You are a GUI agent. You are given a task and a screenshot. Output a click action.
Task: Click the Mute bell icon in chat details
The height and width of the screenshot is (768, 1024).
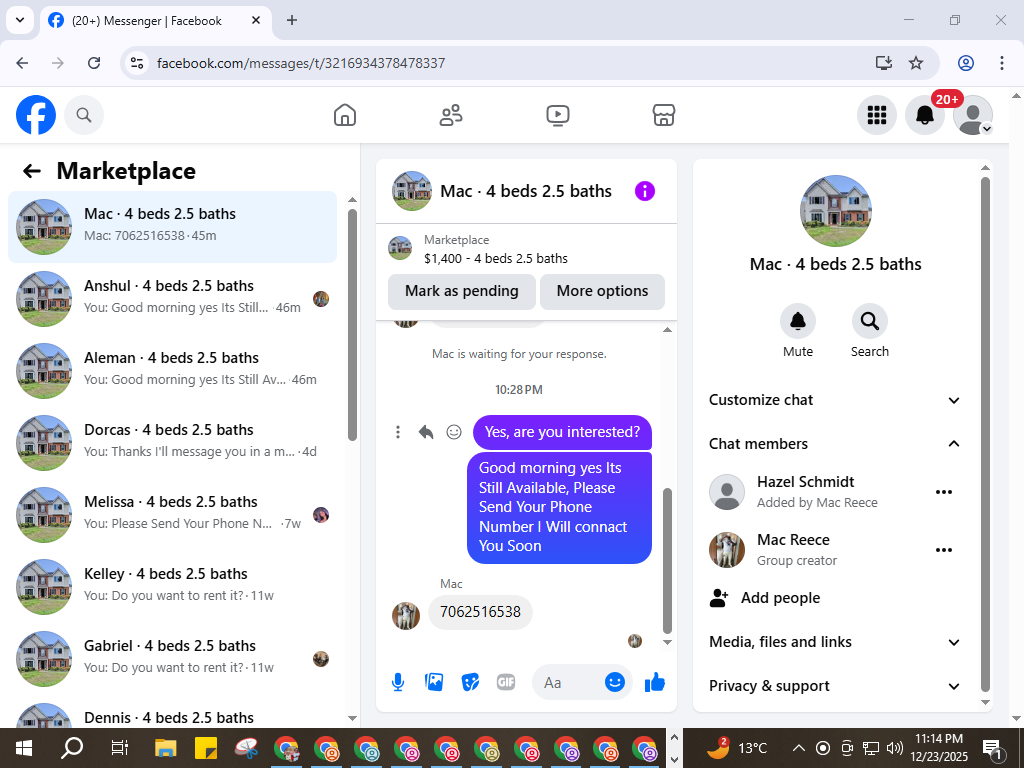coord(798,321)
